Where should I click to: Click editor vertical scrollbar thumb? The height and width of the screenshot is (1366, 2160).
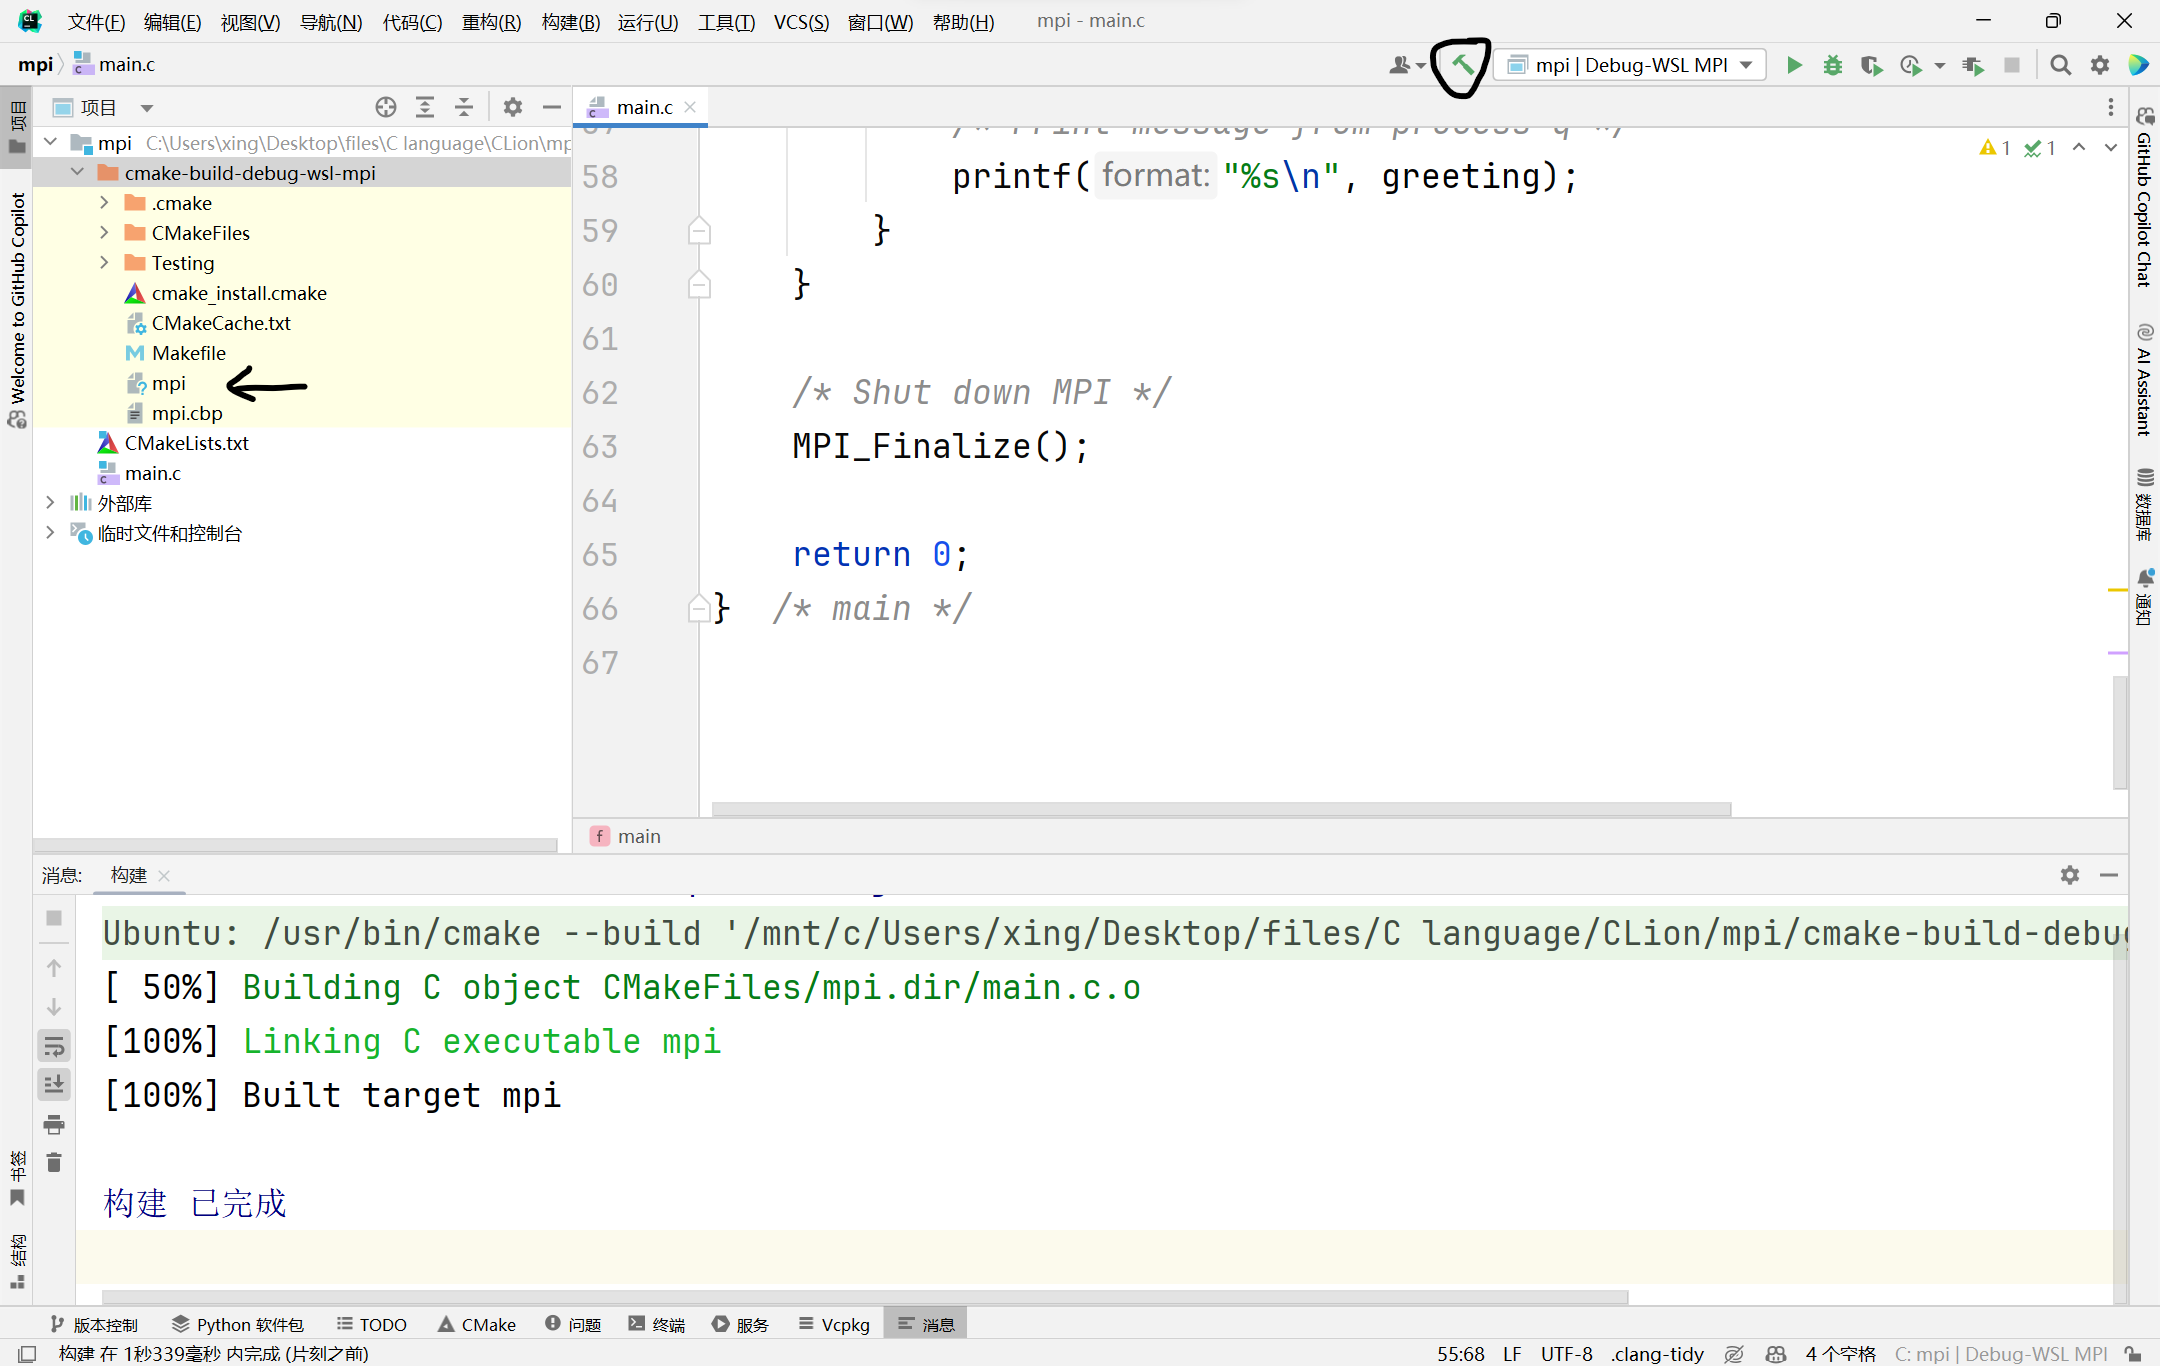click(x=2119, y=733)
